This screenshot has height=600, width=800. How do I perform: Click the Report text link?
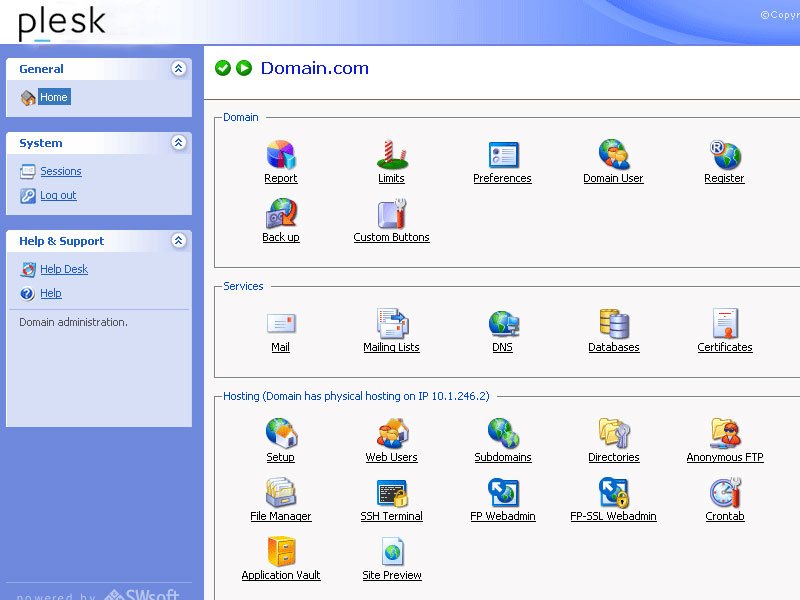(281, 178)
